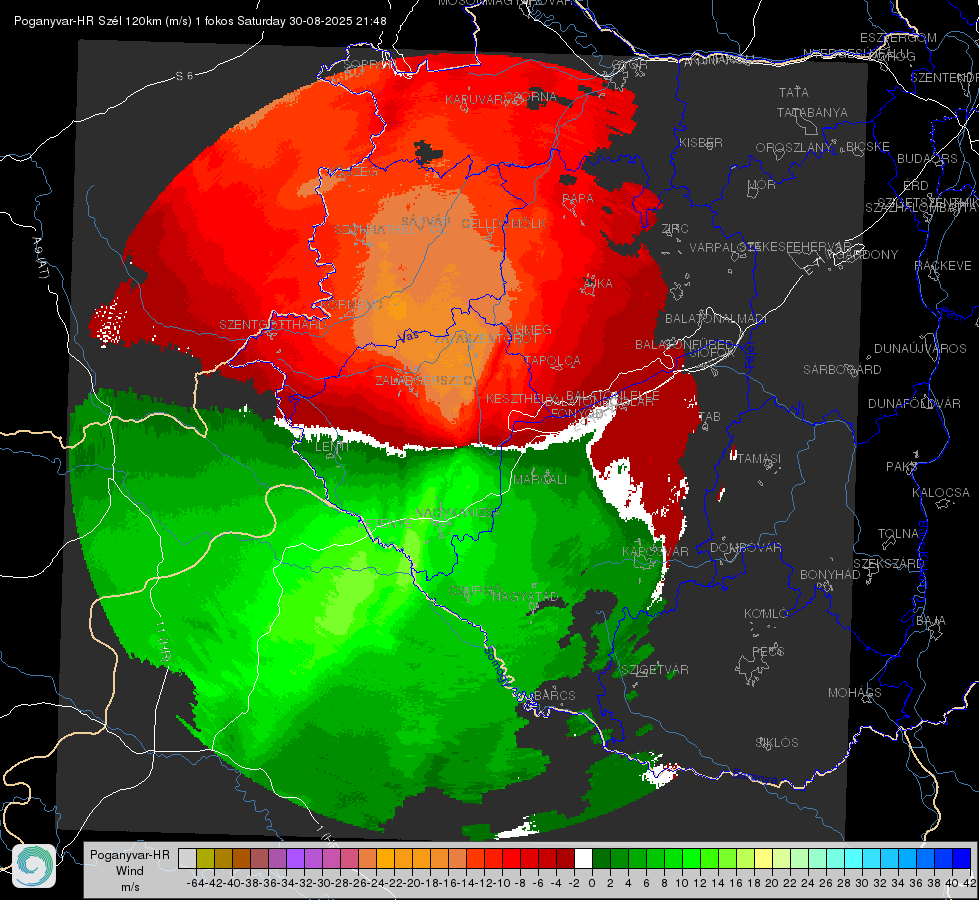Image resolution: width=979 pixels, height=900 pixels.
Task: Click the KOMLO city label
Action: (x=766, y=614)
